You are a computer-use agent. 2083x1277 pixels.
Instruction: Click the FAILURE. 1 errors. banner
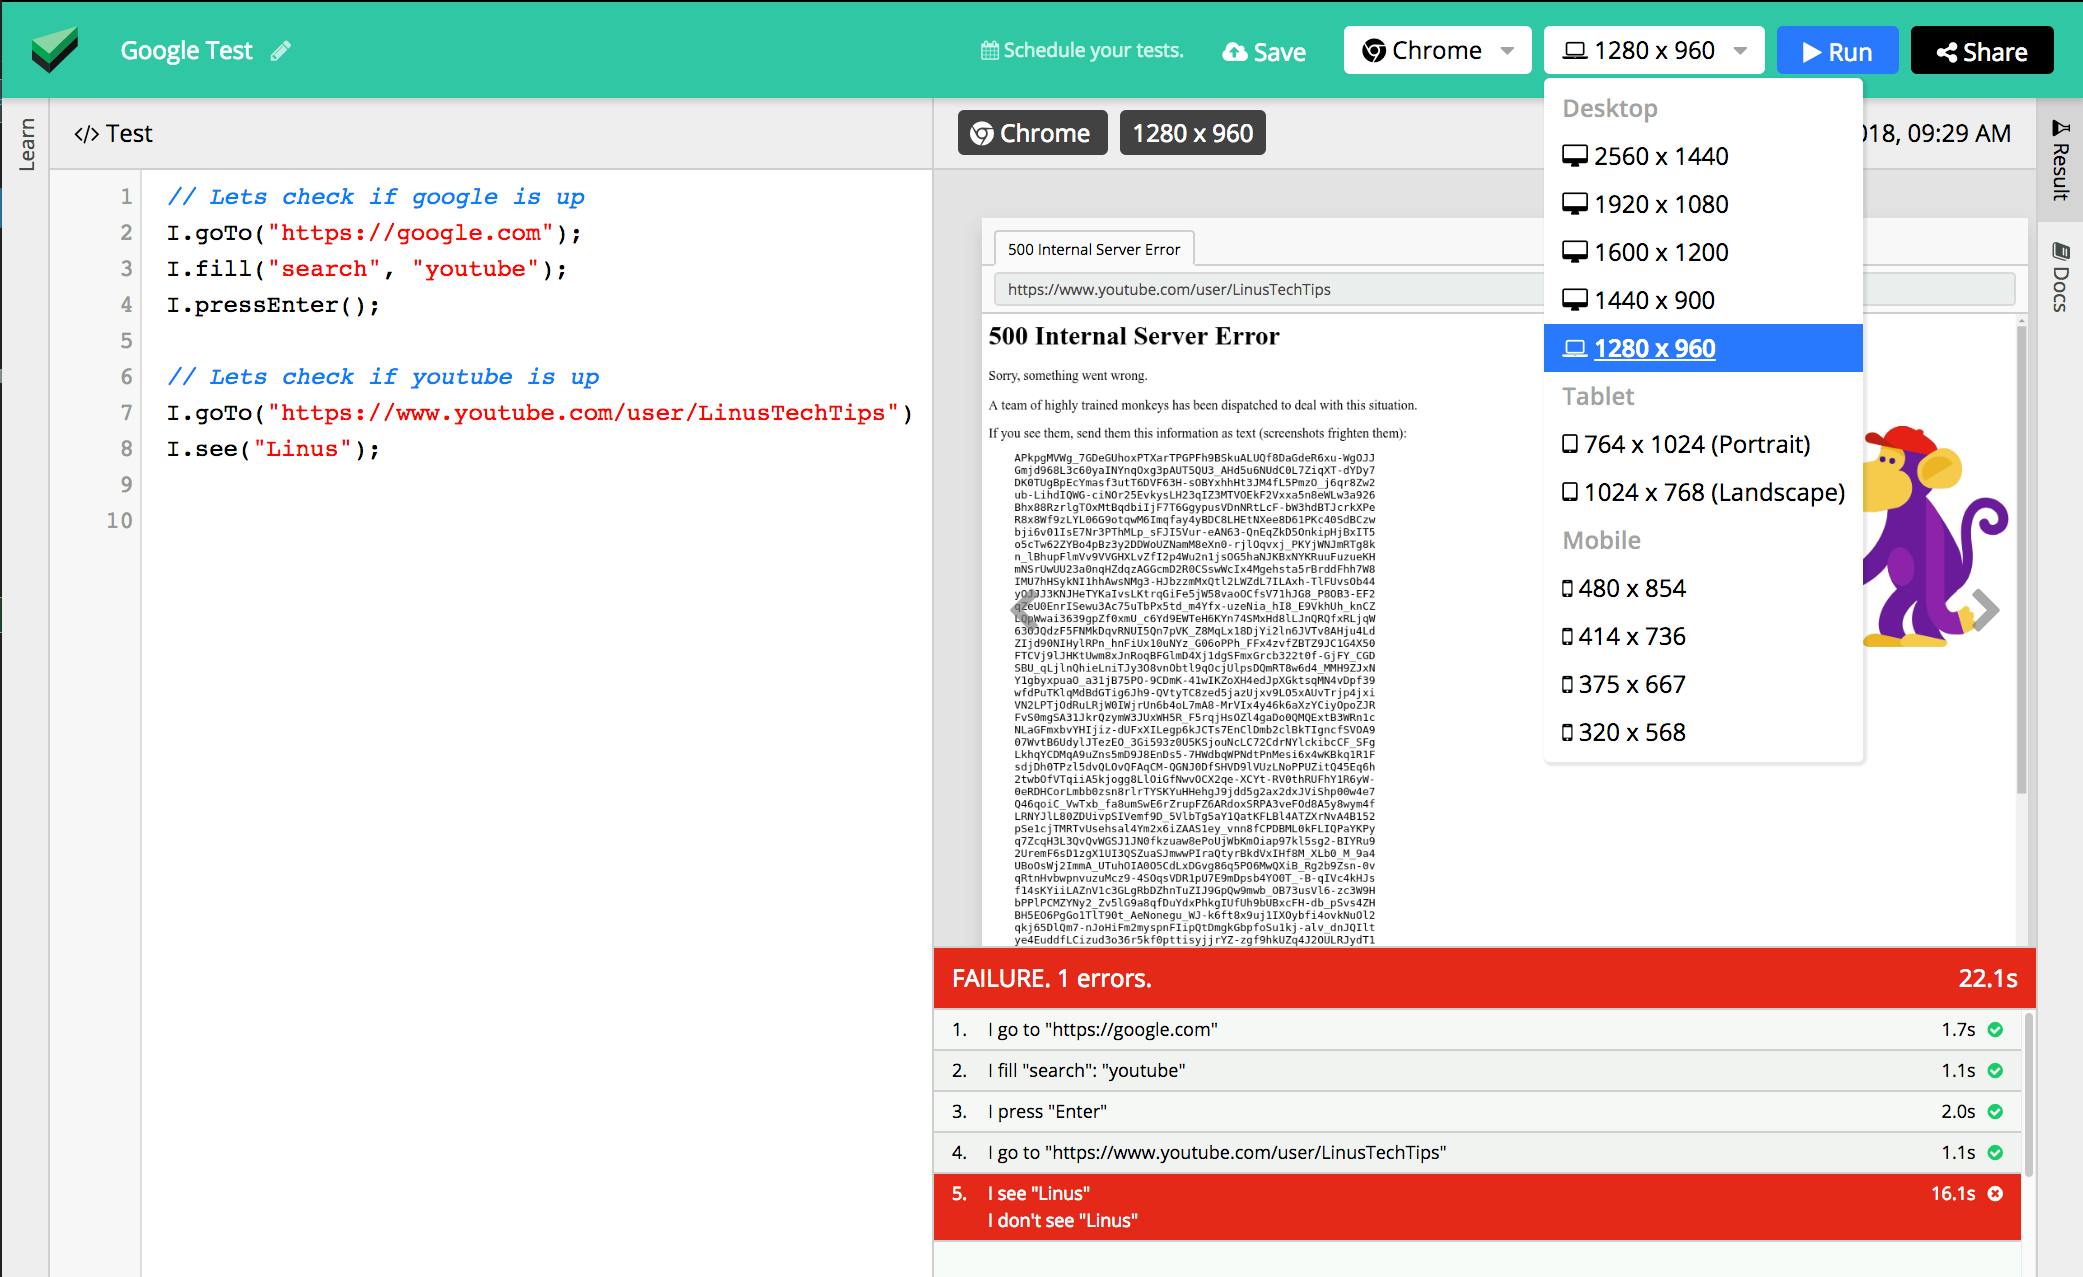tap(1484, 978)
